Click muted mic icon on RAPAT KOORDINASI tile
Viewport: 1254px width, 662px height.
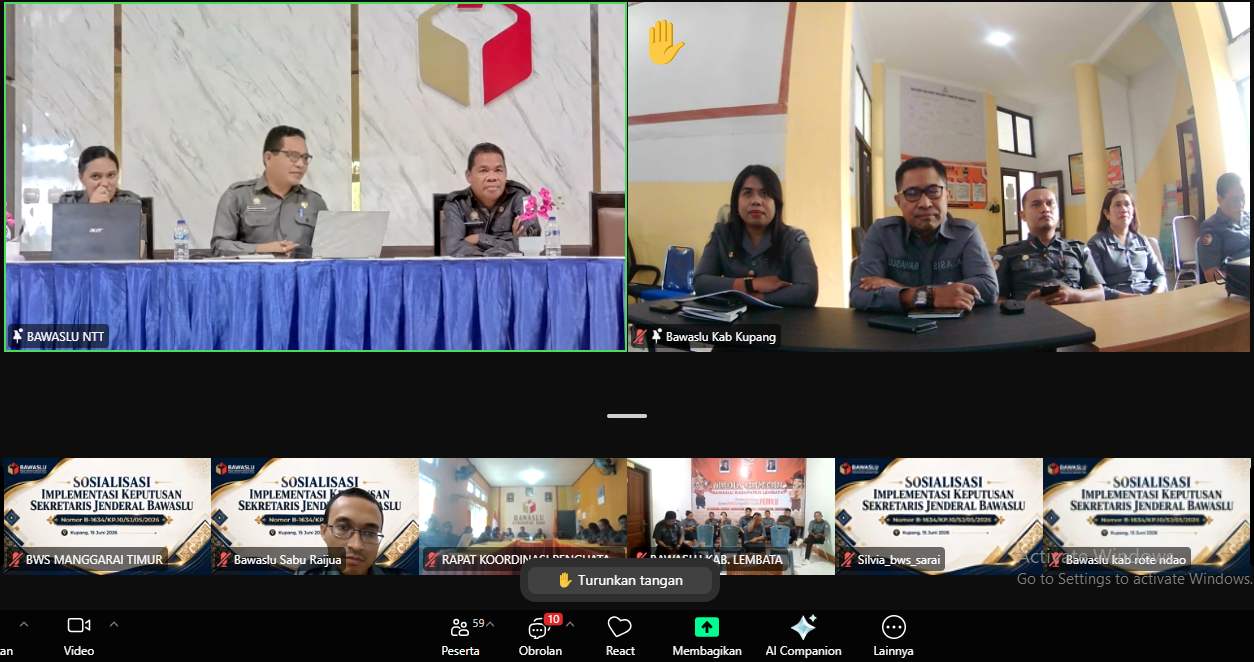[432, 560]
